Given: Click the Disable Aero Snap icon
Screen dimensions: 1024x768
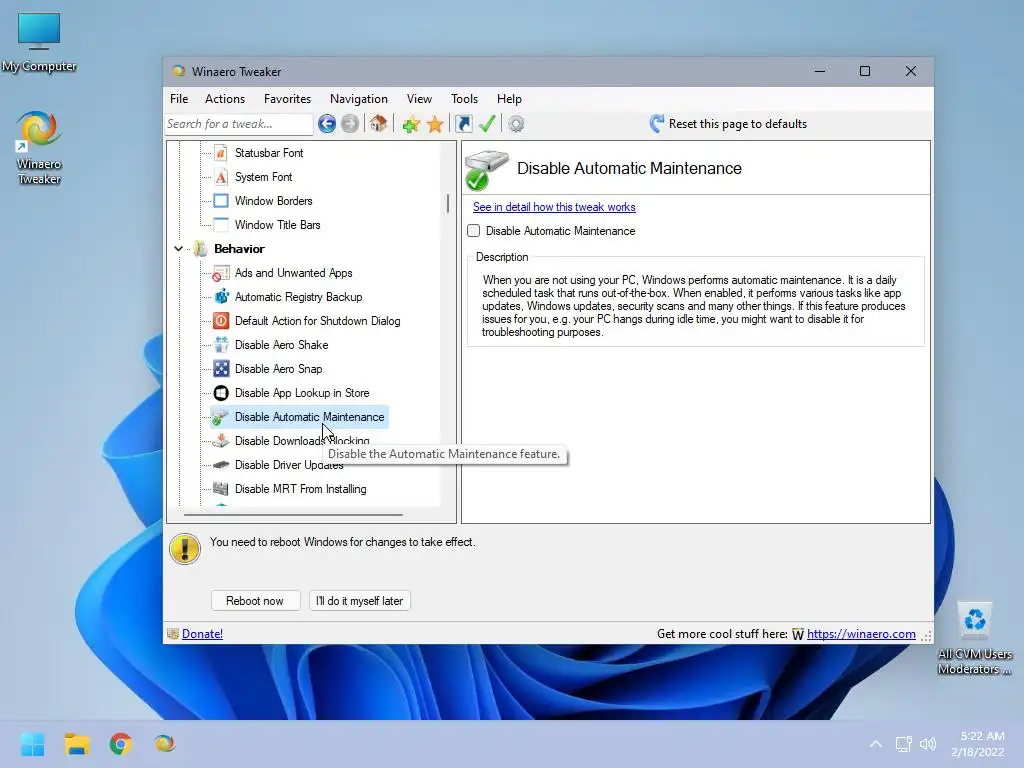Looking at the screenshot, I should [x=221, y=369].
